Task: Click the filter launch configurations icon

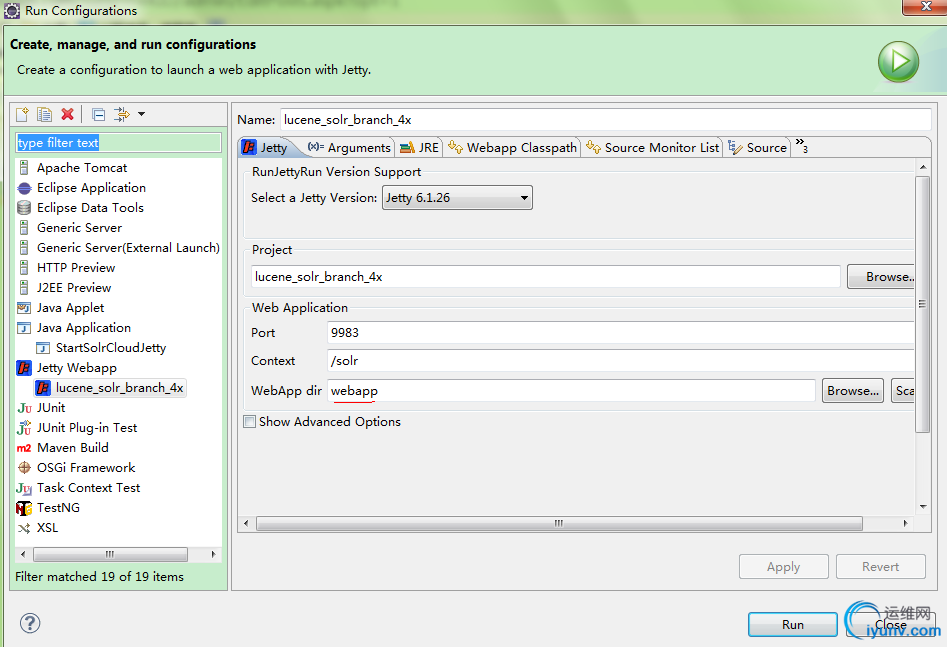Action: (x=122, y=114)
